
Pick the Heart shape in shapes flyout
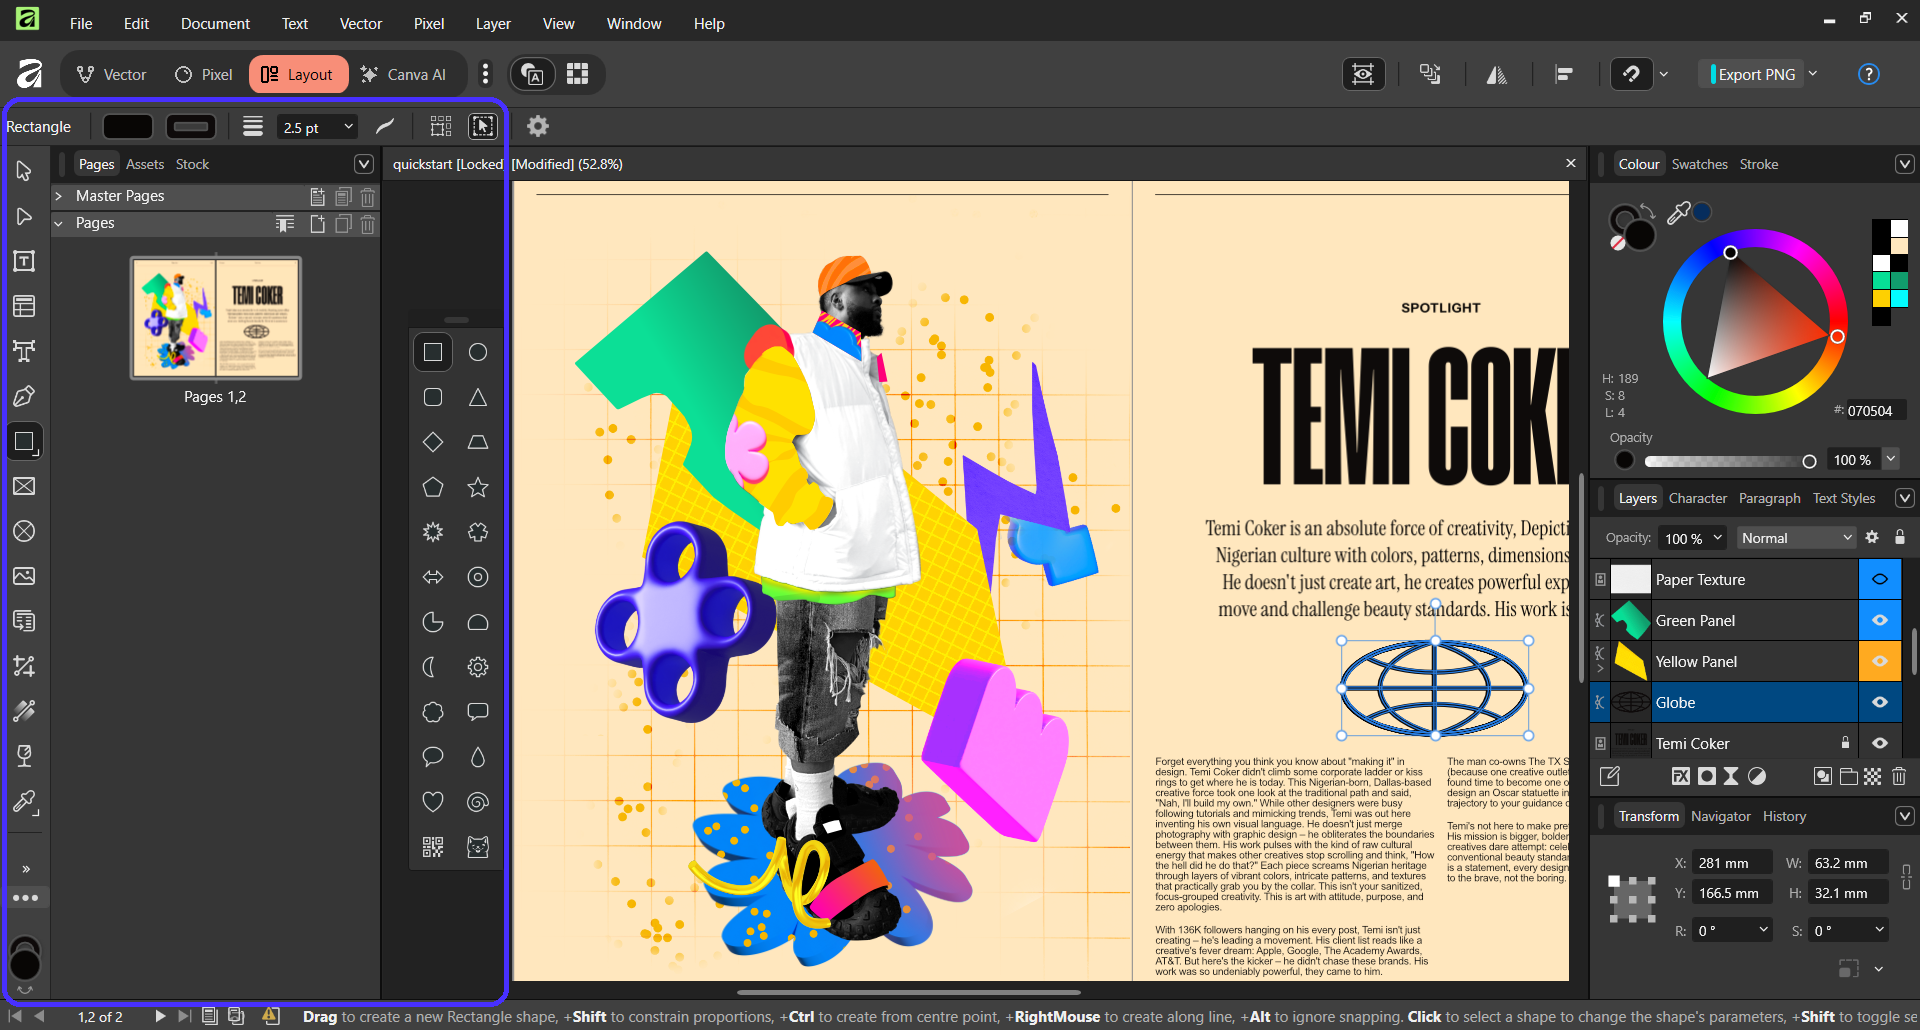pyautogui.click(x=433, y=802)
